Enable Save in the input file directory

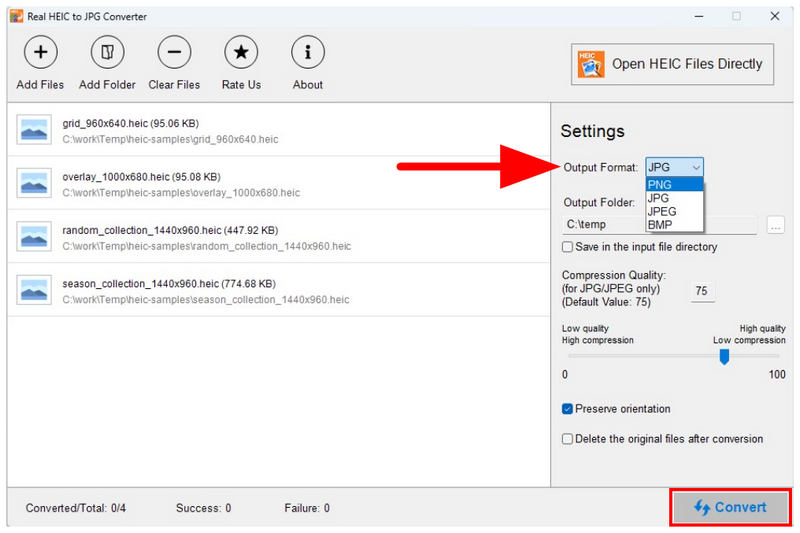[640, 247]
